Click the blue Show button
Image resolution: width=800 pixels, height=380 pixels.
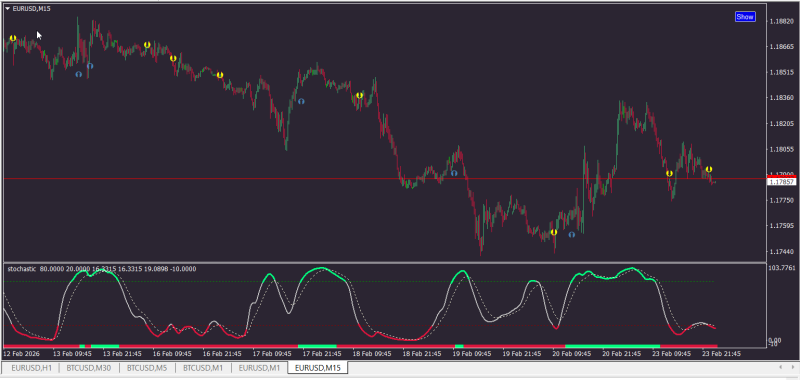coord(745,17)
